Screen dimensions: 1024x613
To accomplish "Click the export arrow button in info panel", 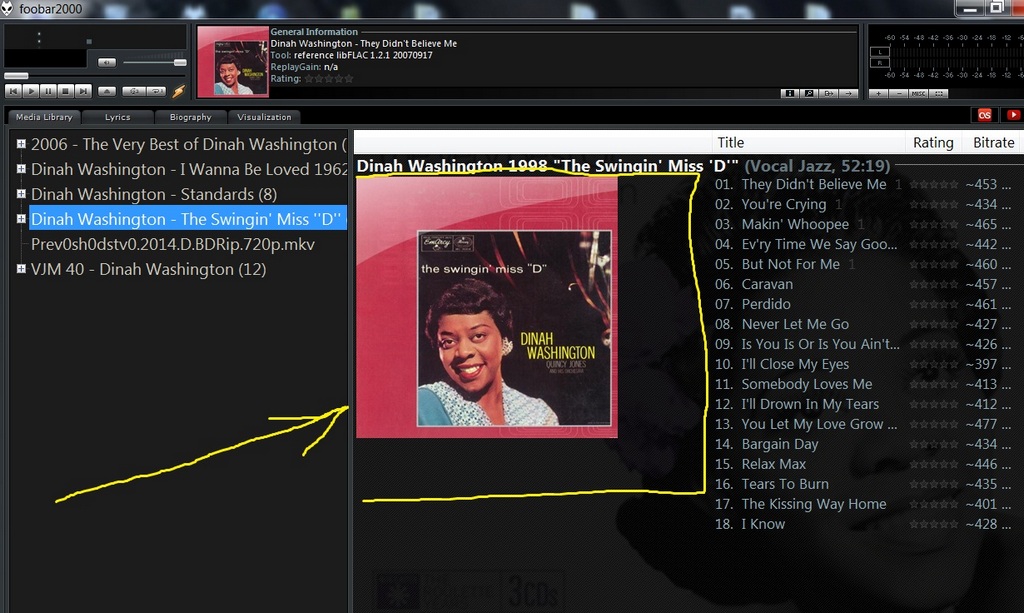I will tap(829, 93).
